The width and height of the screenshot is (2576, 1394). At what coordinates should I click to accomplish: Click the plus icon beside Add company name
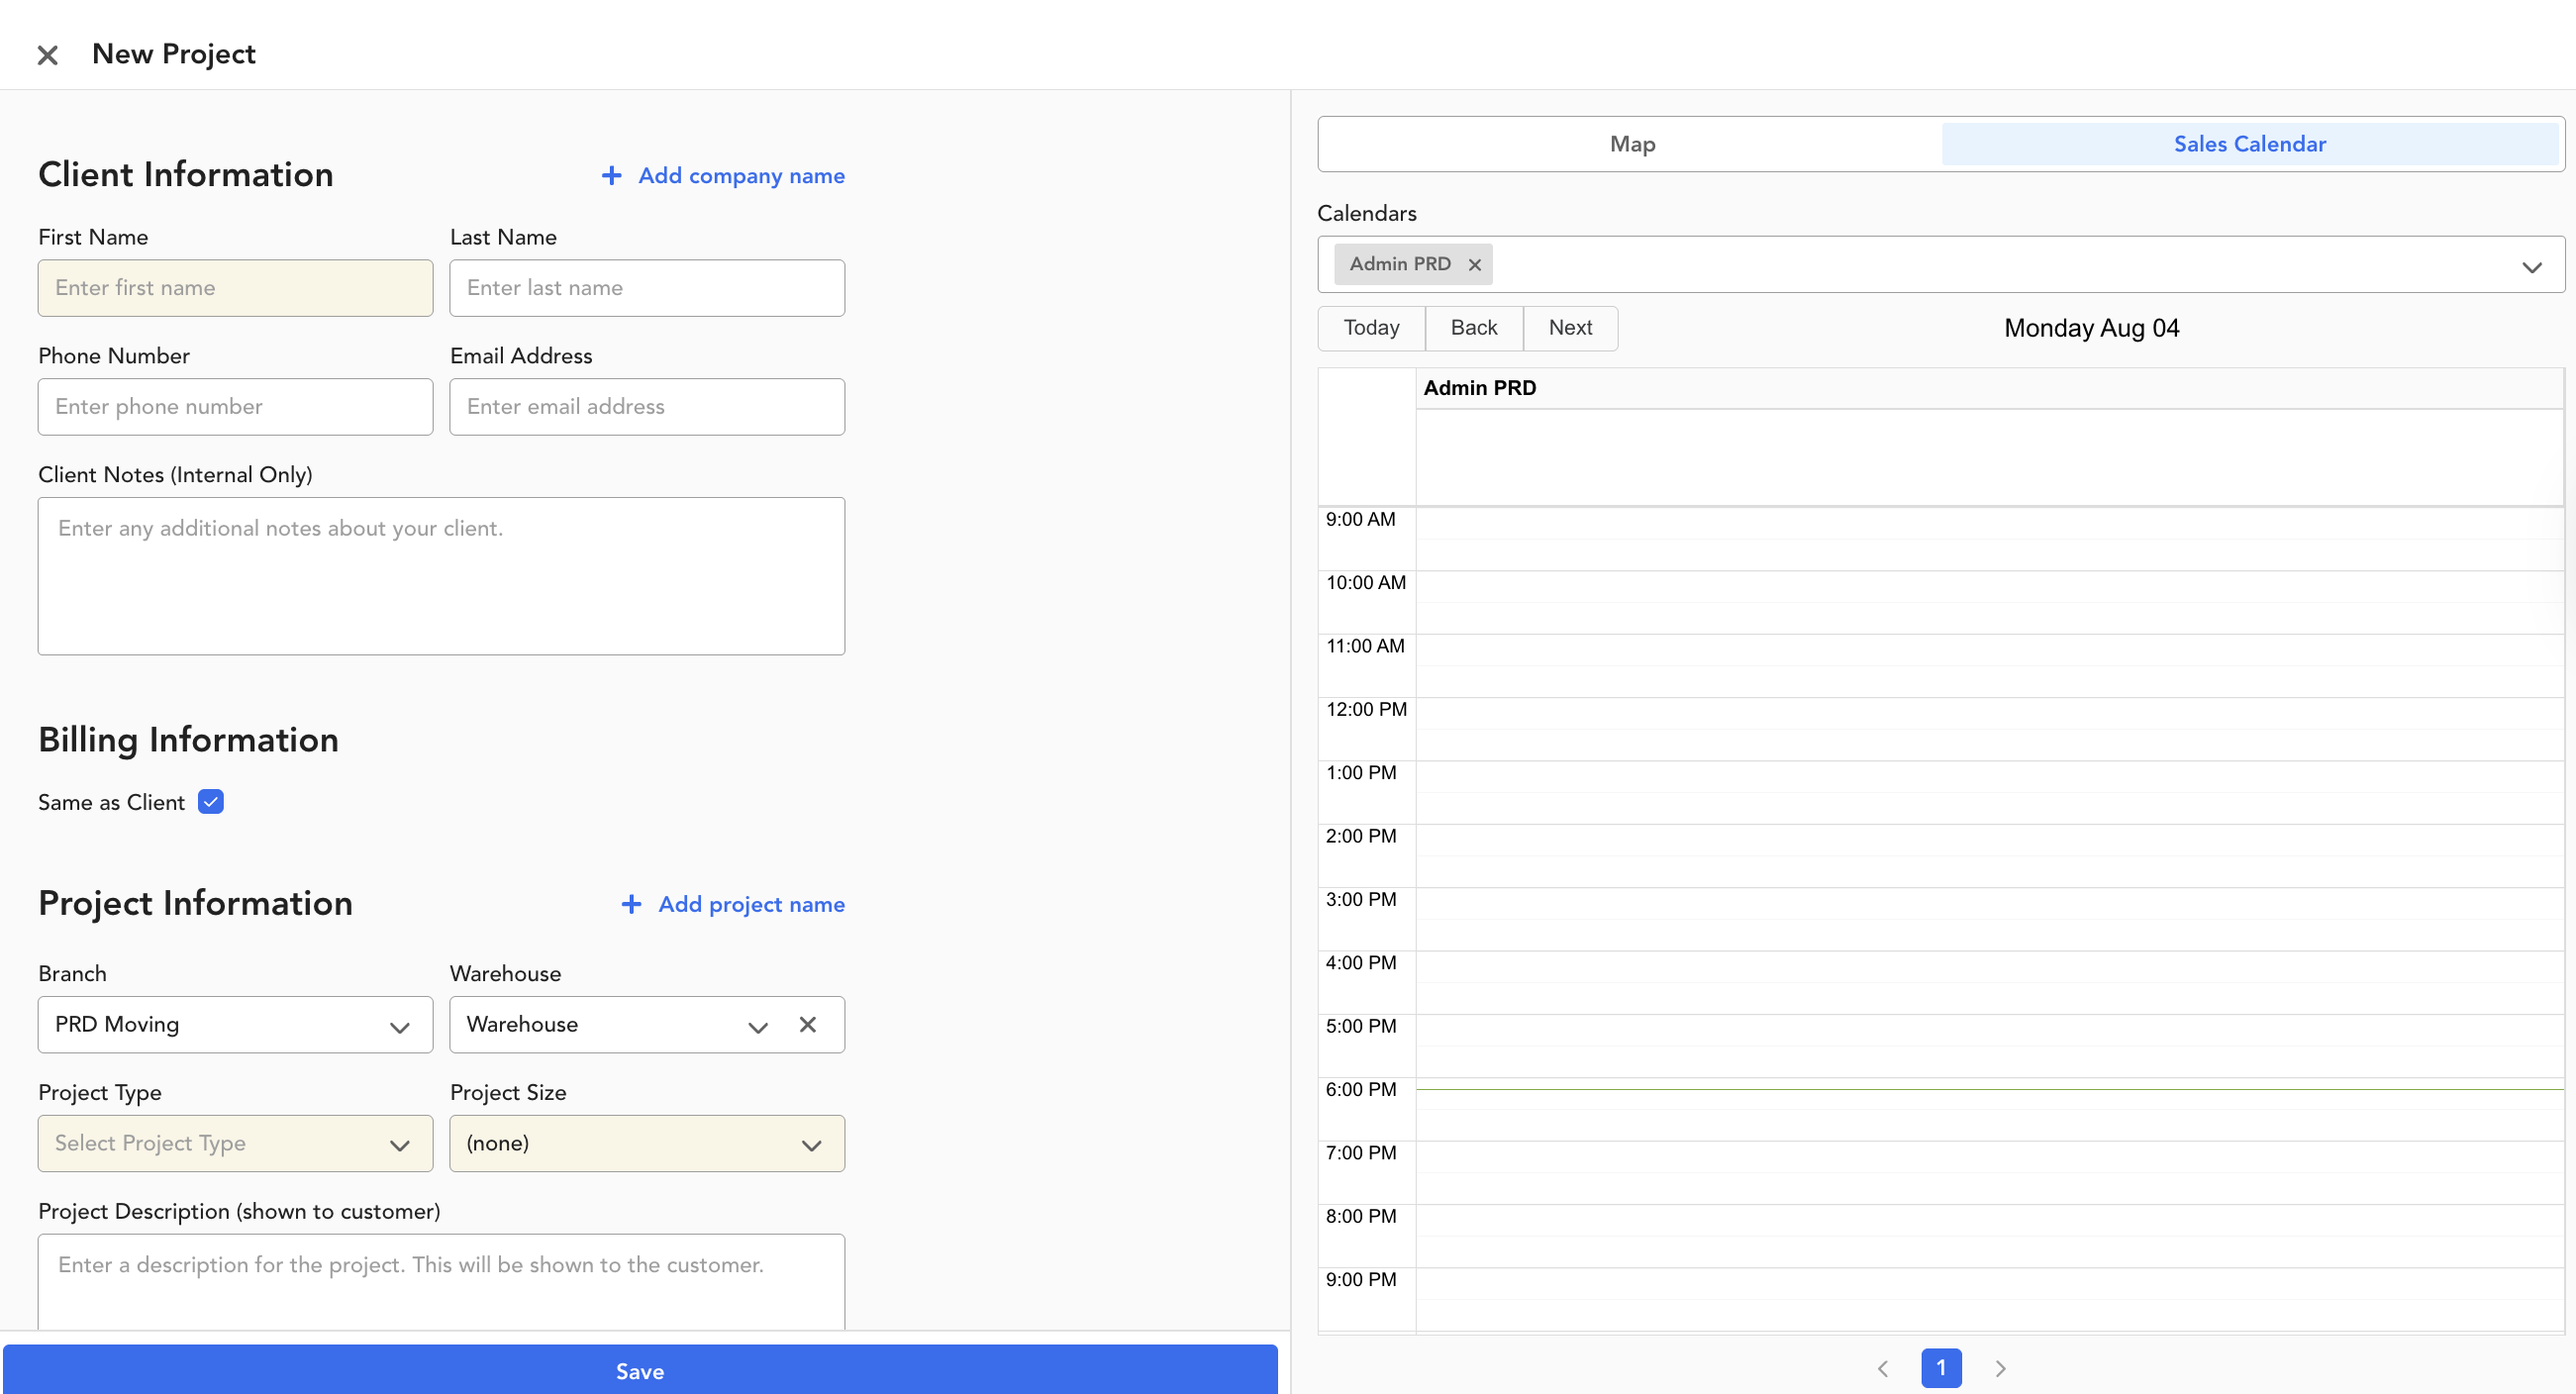tap(611, 176)
